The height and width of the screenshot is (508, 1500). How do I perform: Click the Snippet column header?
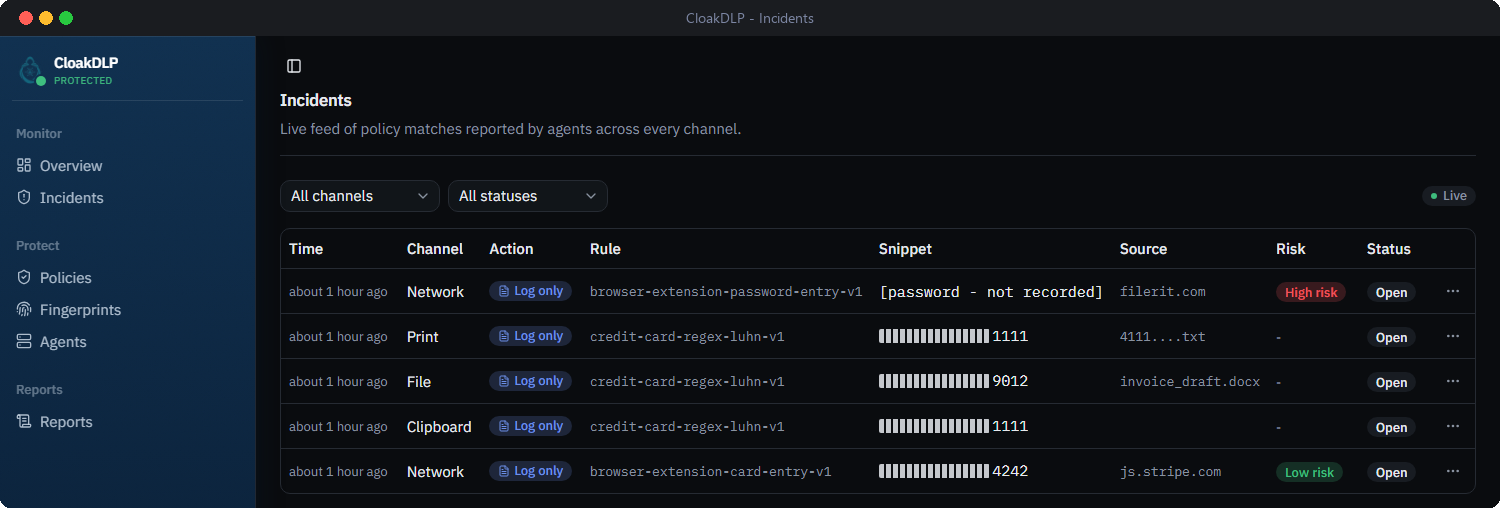pos(905,249)
